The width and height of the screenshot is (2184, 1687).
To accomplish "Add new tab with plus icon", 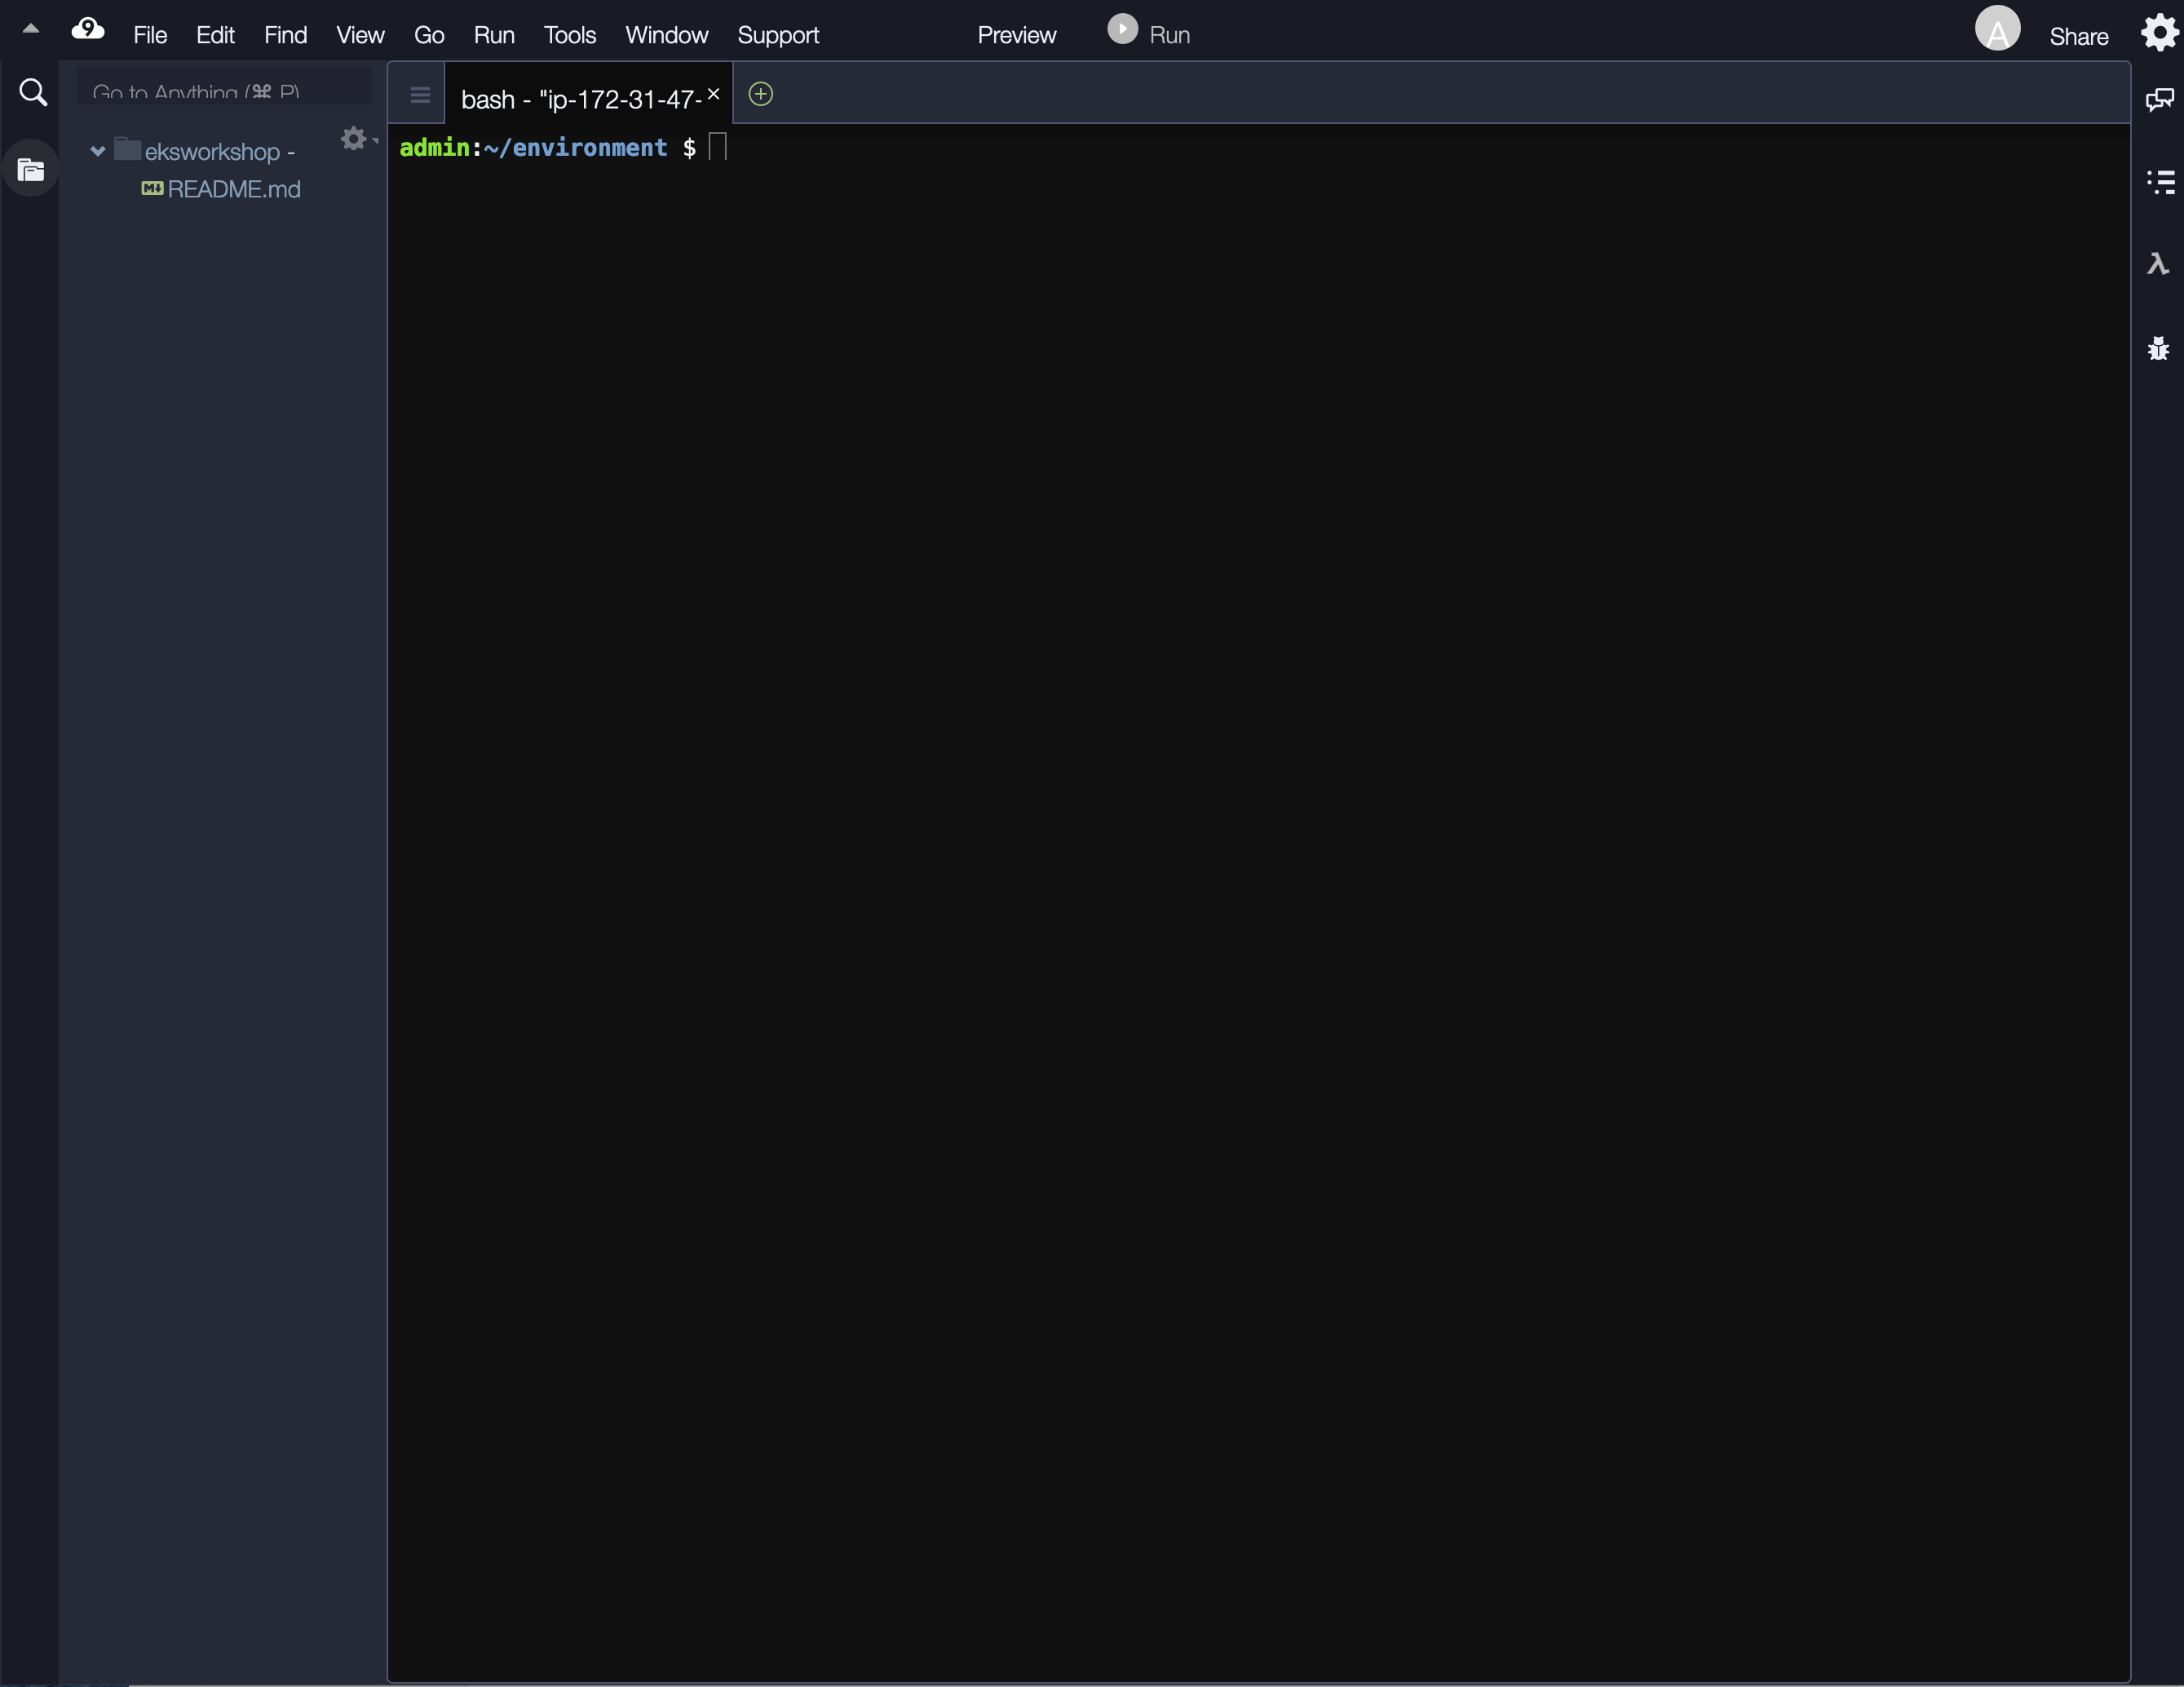I will tap(760, 94).
